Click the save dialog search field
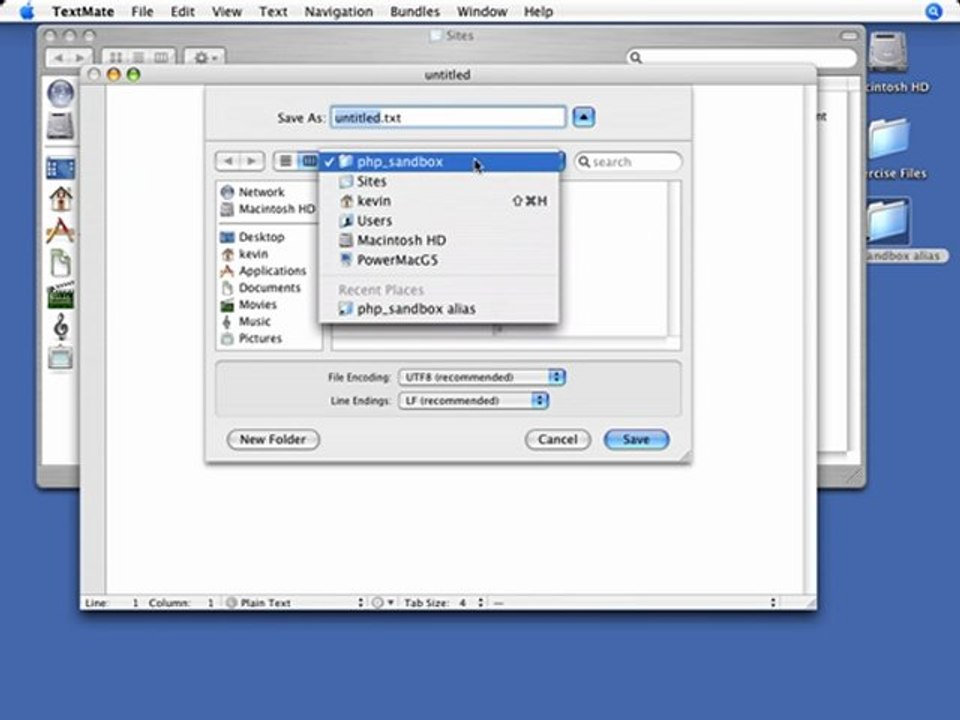The height and width of the screenshot is (720, 960). (x=628, y=162)
